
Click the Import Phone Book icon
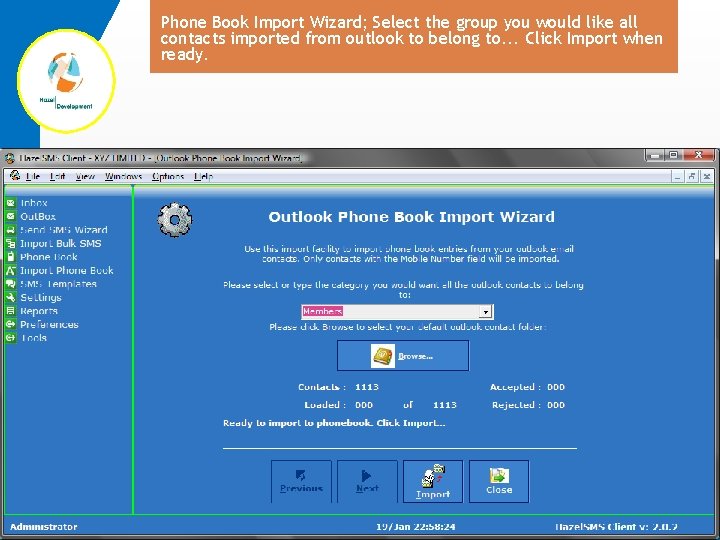pyautogui.click(x=11, y=270)
